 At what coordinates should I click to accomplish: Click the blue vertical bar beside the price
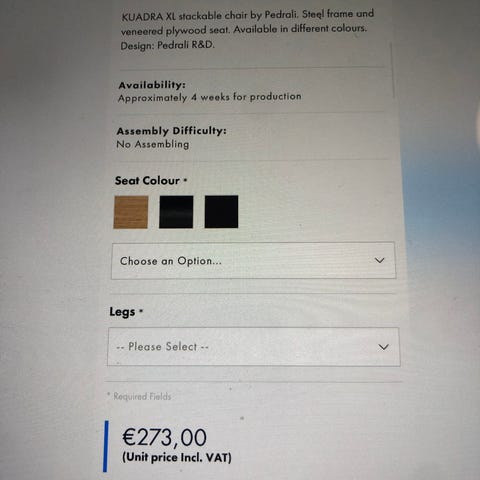[x=106, y=446]
